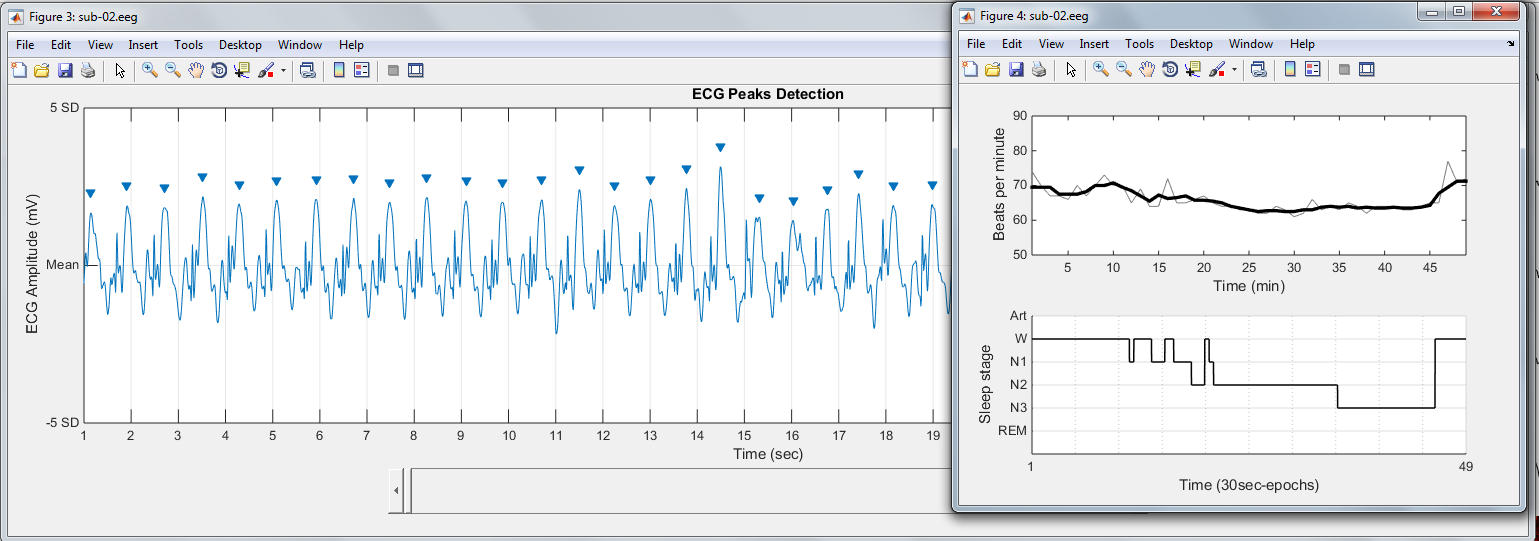
Task: Activate Zoom Out tool in Figure 3
Action: point(173,70)
